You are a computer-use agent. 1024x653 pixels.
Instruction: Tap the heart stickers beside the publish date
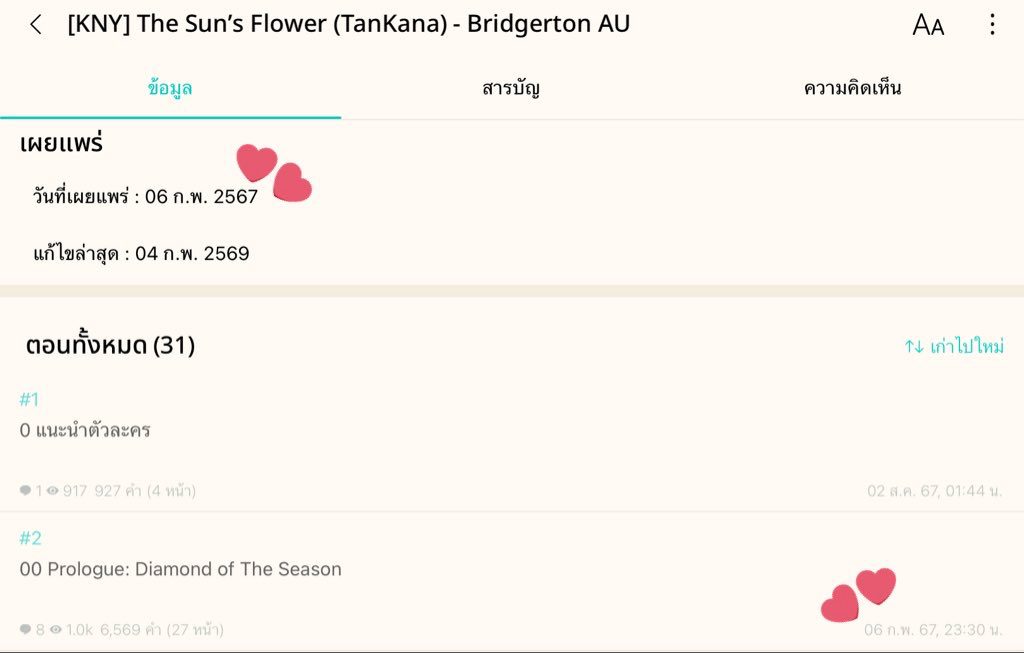point(274,173)
